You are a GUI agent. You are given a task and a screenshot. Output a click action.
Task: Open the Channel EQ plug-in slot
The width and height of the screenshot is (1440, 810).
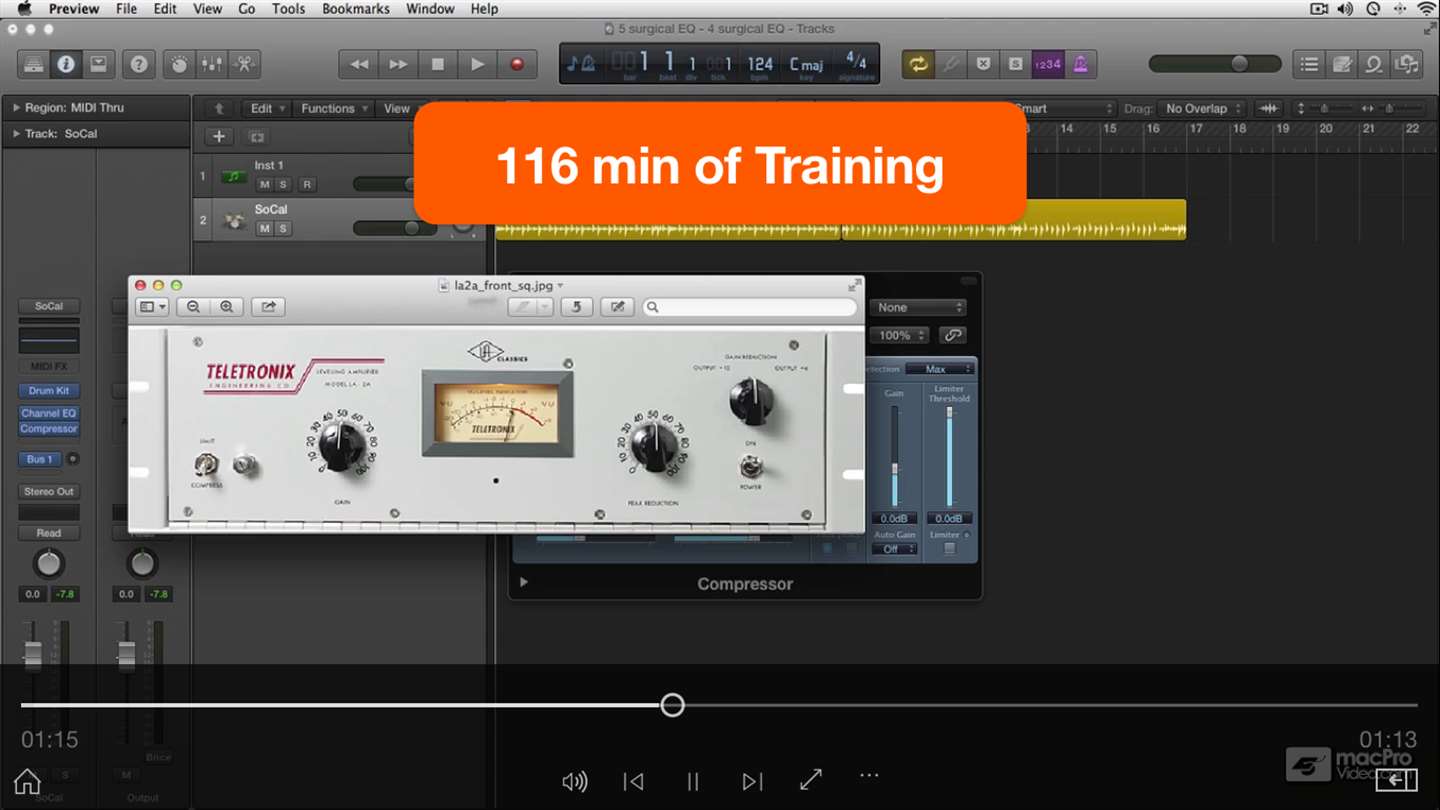coord(49,413)
